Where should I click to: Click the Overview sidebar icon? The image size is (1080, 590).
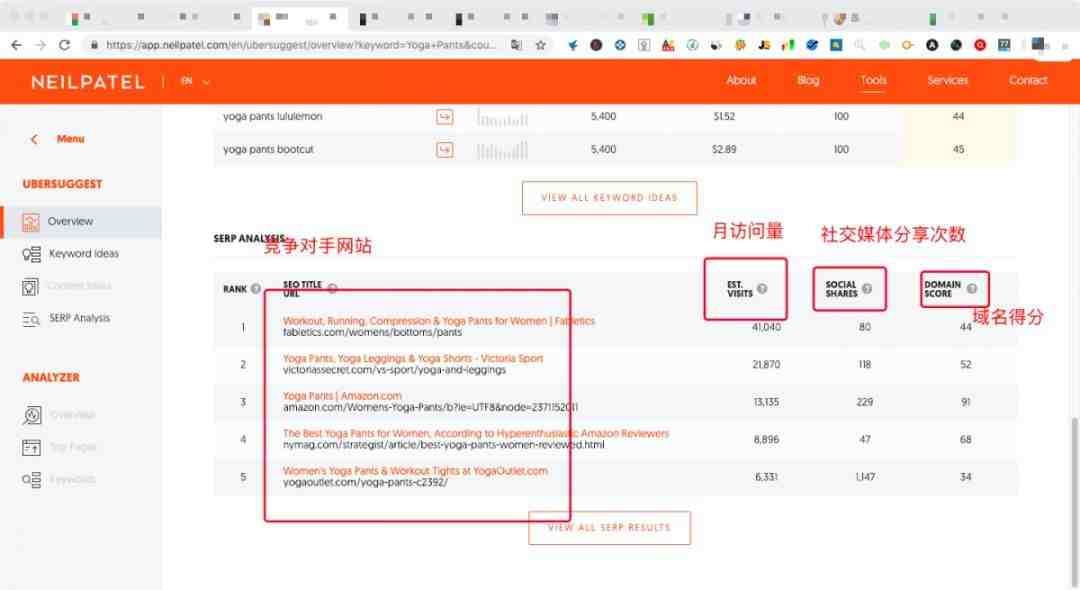pyautogui.click(x=30, y=222)
